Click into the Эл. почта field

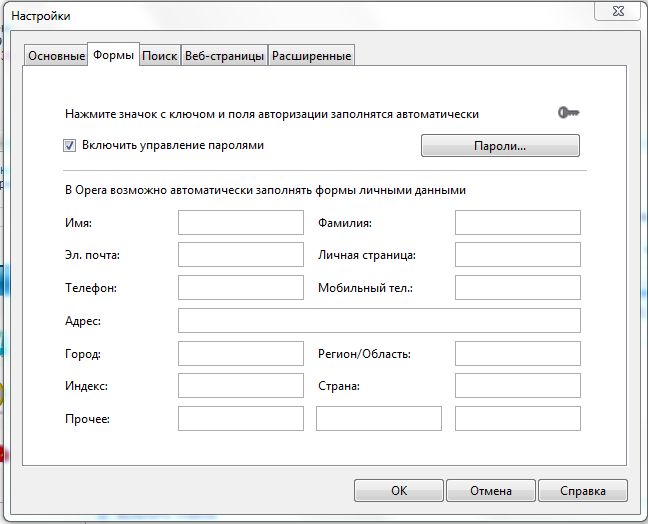tap(240, 255)
